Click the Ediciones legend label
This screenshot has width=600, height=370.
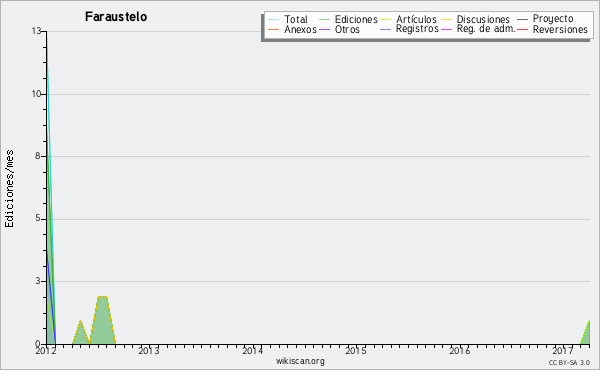[x=356, y=19]
